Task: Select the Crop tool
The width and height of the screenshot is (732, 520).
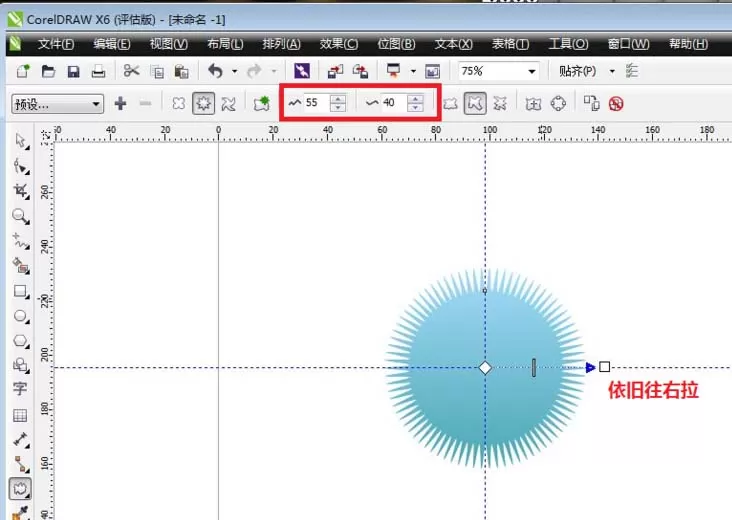Action: tap(21, 190)
